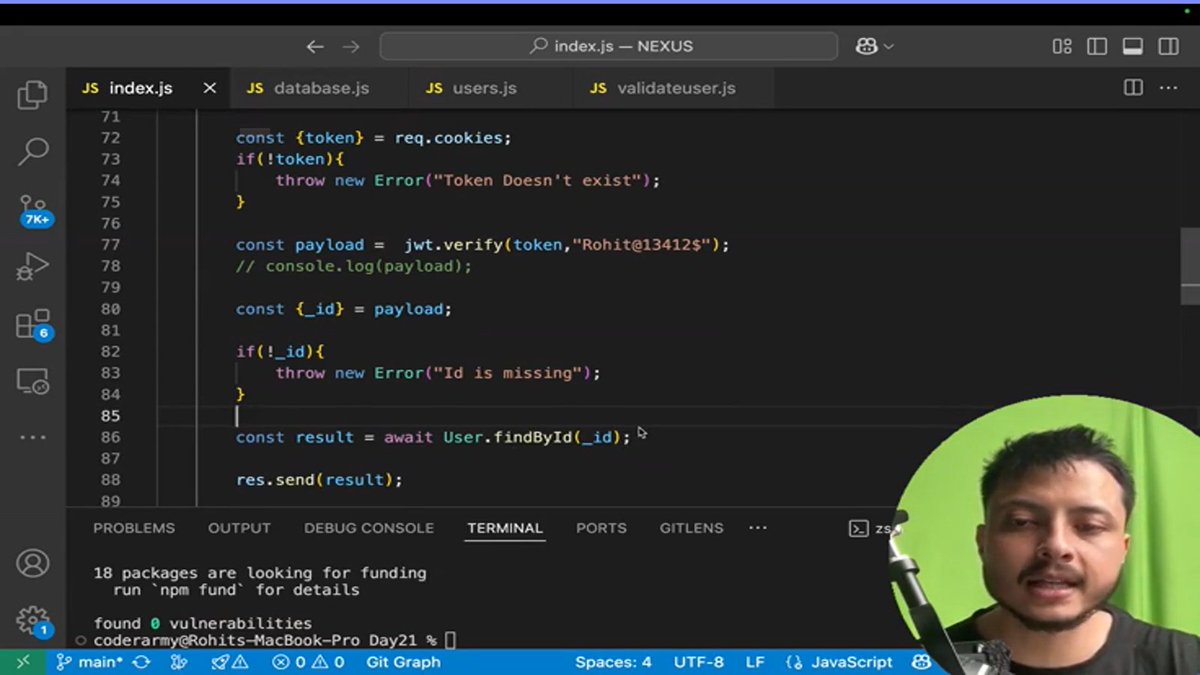The image size is (1200, 675).
Task: Open the Customize Layout control
Action: [1062, 46]
